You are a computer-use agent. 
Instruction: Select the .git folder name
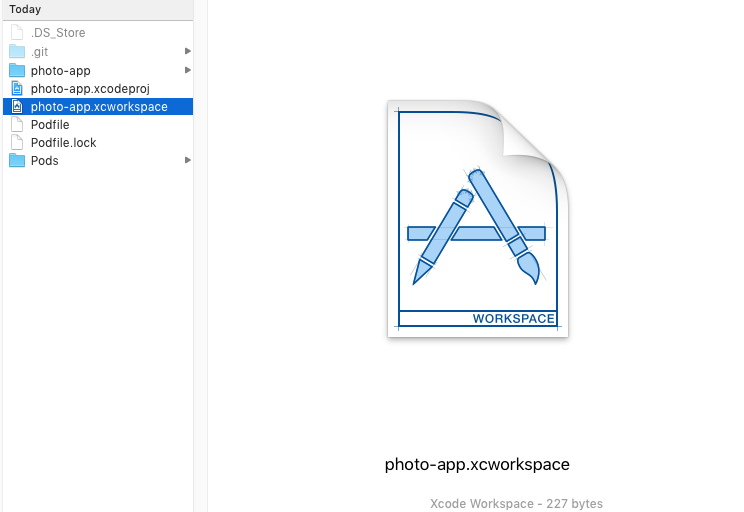(x=39, y=52)
